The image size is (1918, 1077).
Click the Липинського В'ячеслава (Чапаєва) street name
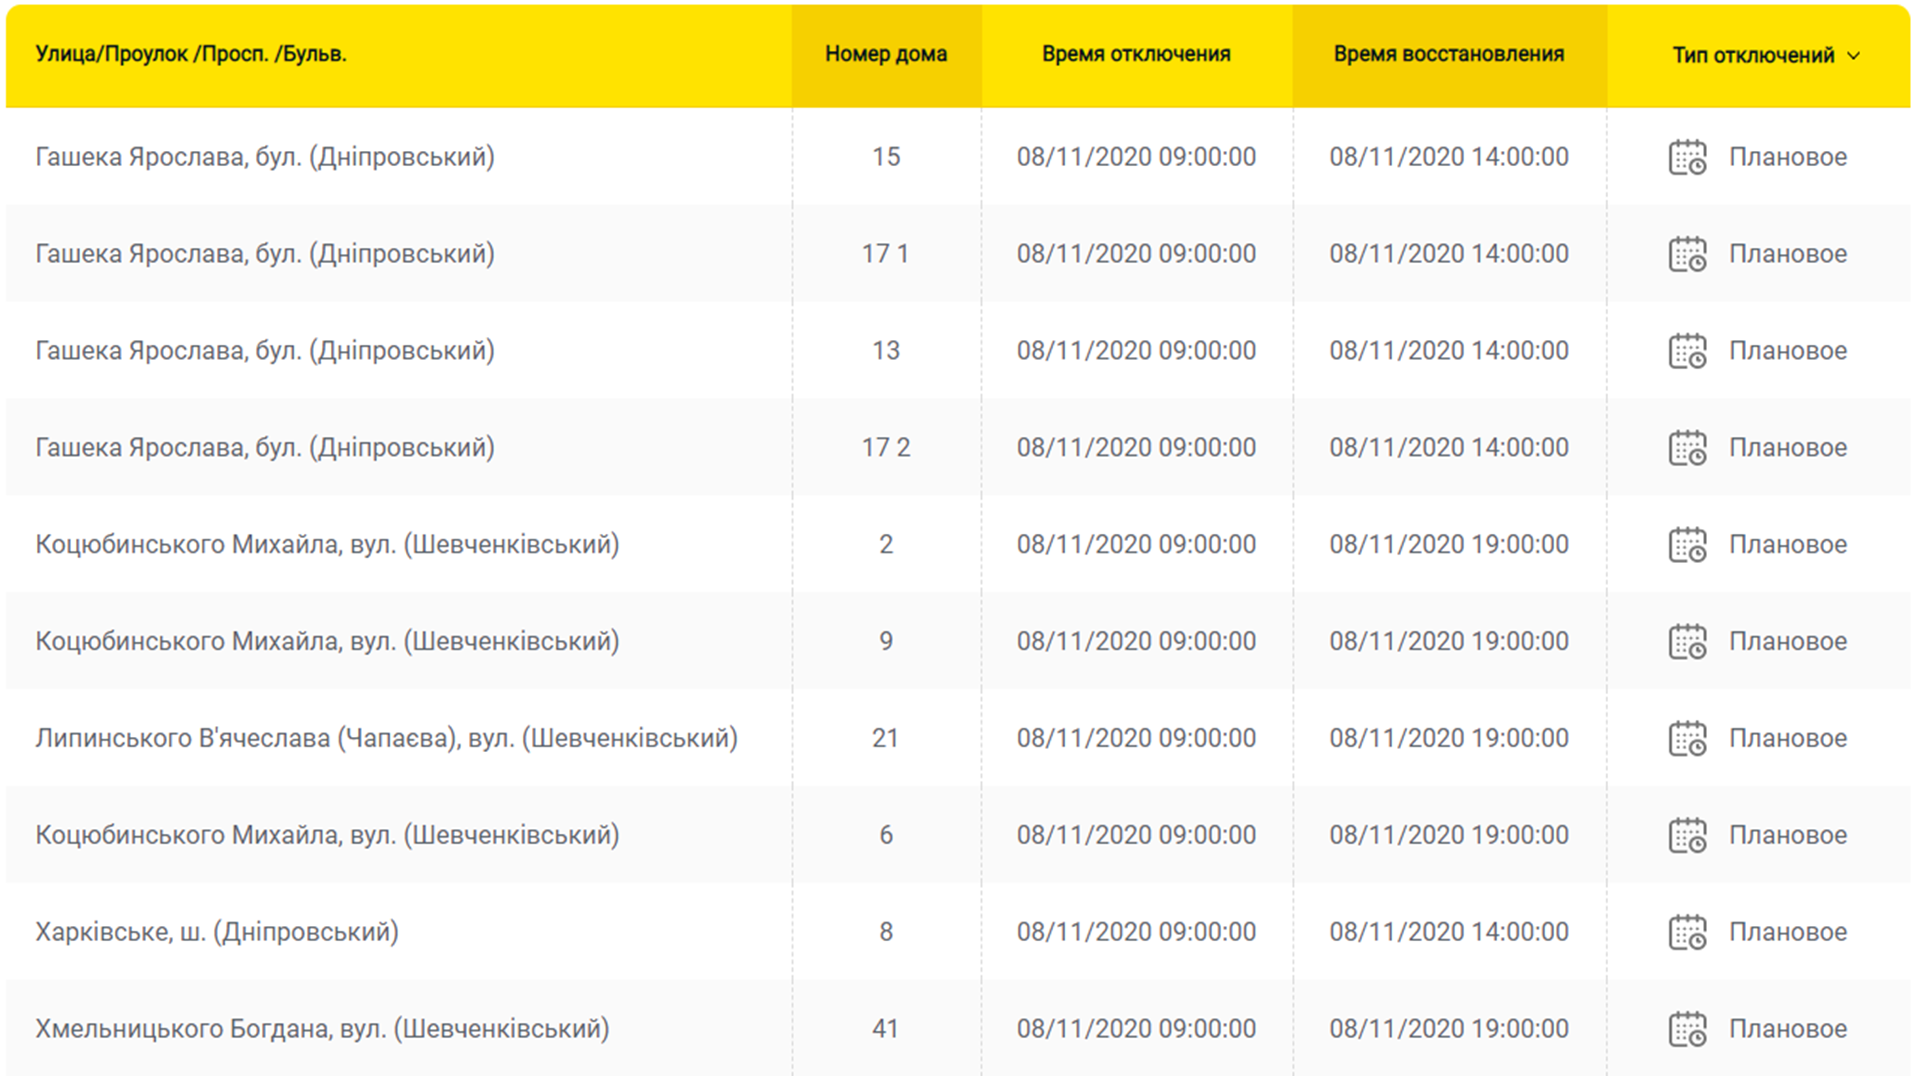click(x=386, y=738)
